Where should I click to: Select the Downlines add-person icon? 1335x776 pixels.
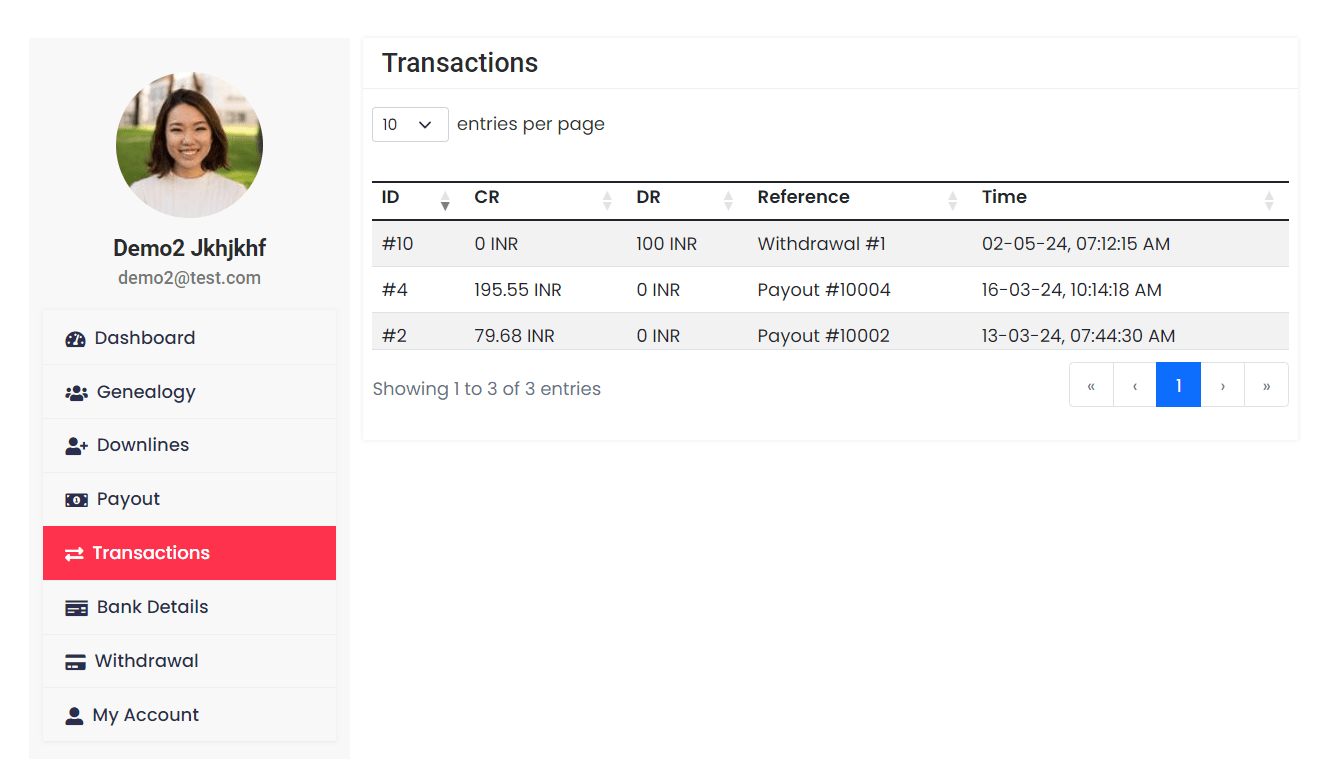click(x=76, y=446)
